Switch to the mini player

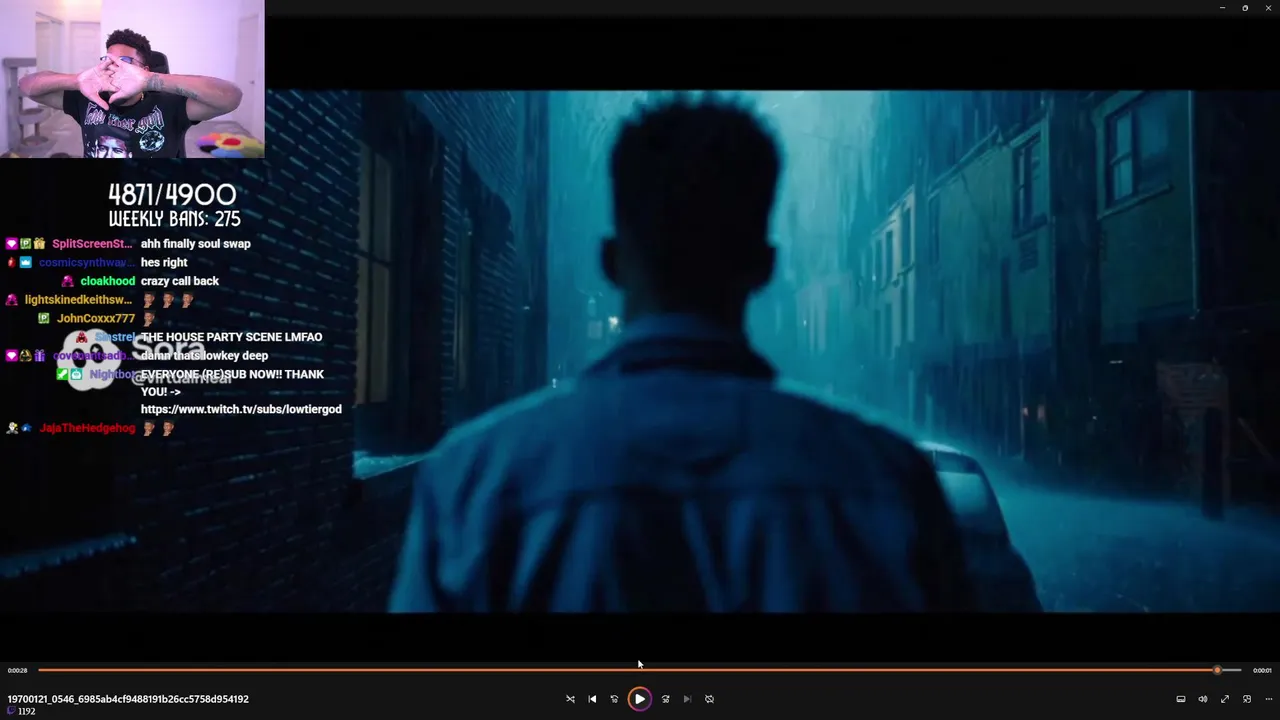1246,699
